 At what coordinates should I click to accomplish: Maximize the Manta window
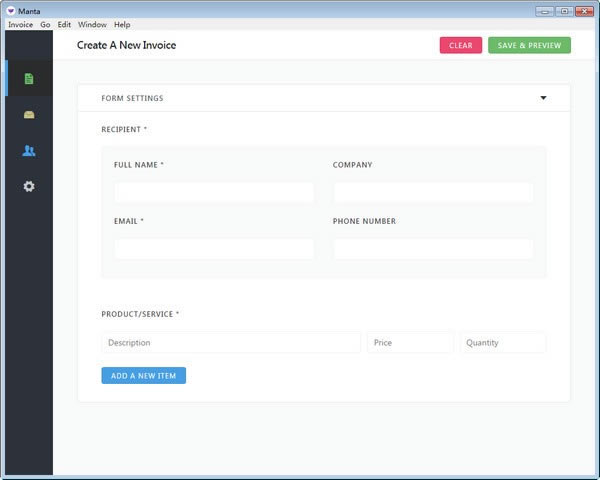pyautogui.click(x=564, y=11)
